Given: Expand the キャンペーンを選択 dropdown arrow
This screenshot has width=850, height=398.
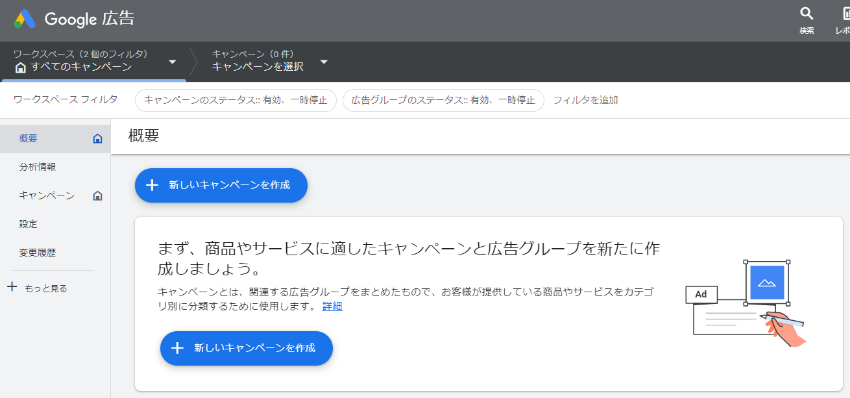Looking at the screenshot, I should (x=324, y=62).
